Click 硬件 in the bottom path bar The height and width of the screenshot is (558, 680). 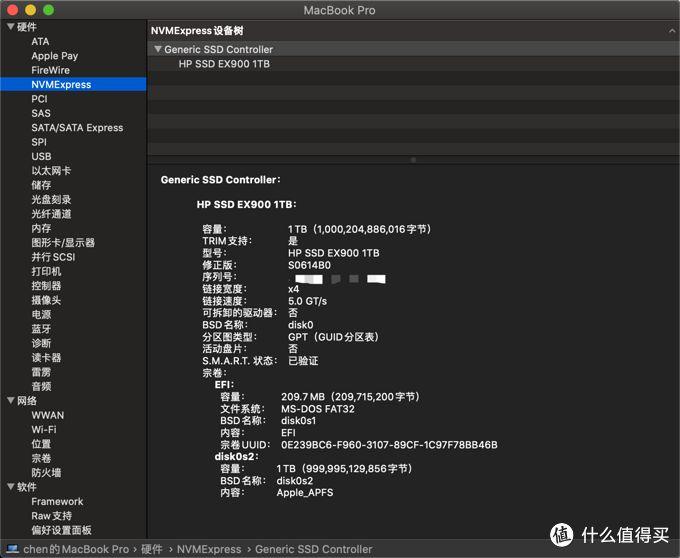(152, 549)
